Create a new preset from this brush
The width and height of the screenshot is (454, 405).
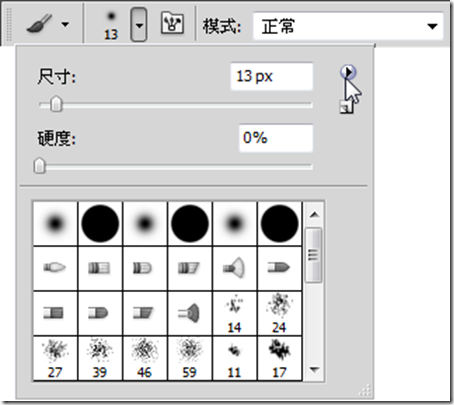pos(346,108)
